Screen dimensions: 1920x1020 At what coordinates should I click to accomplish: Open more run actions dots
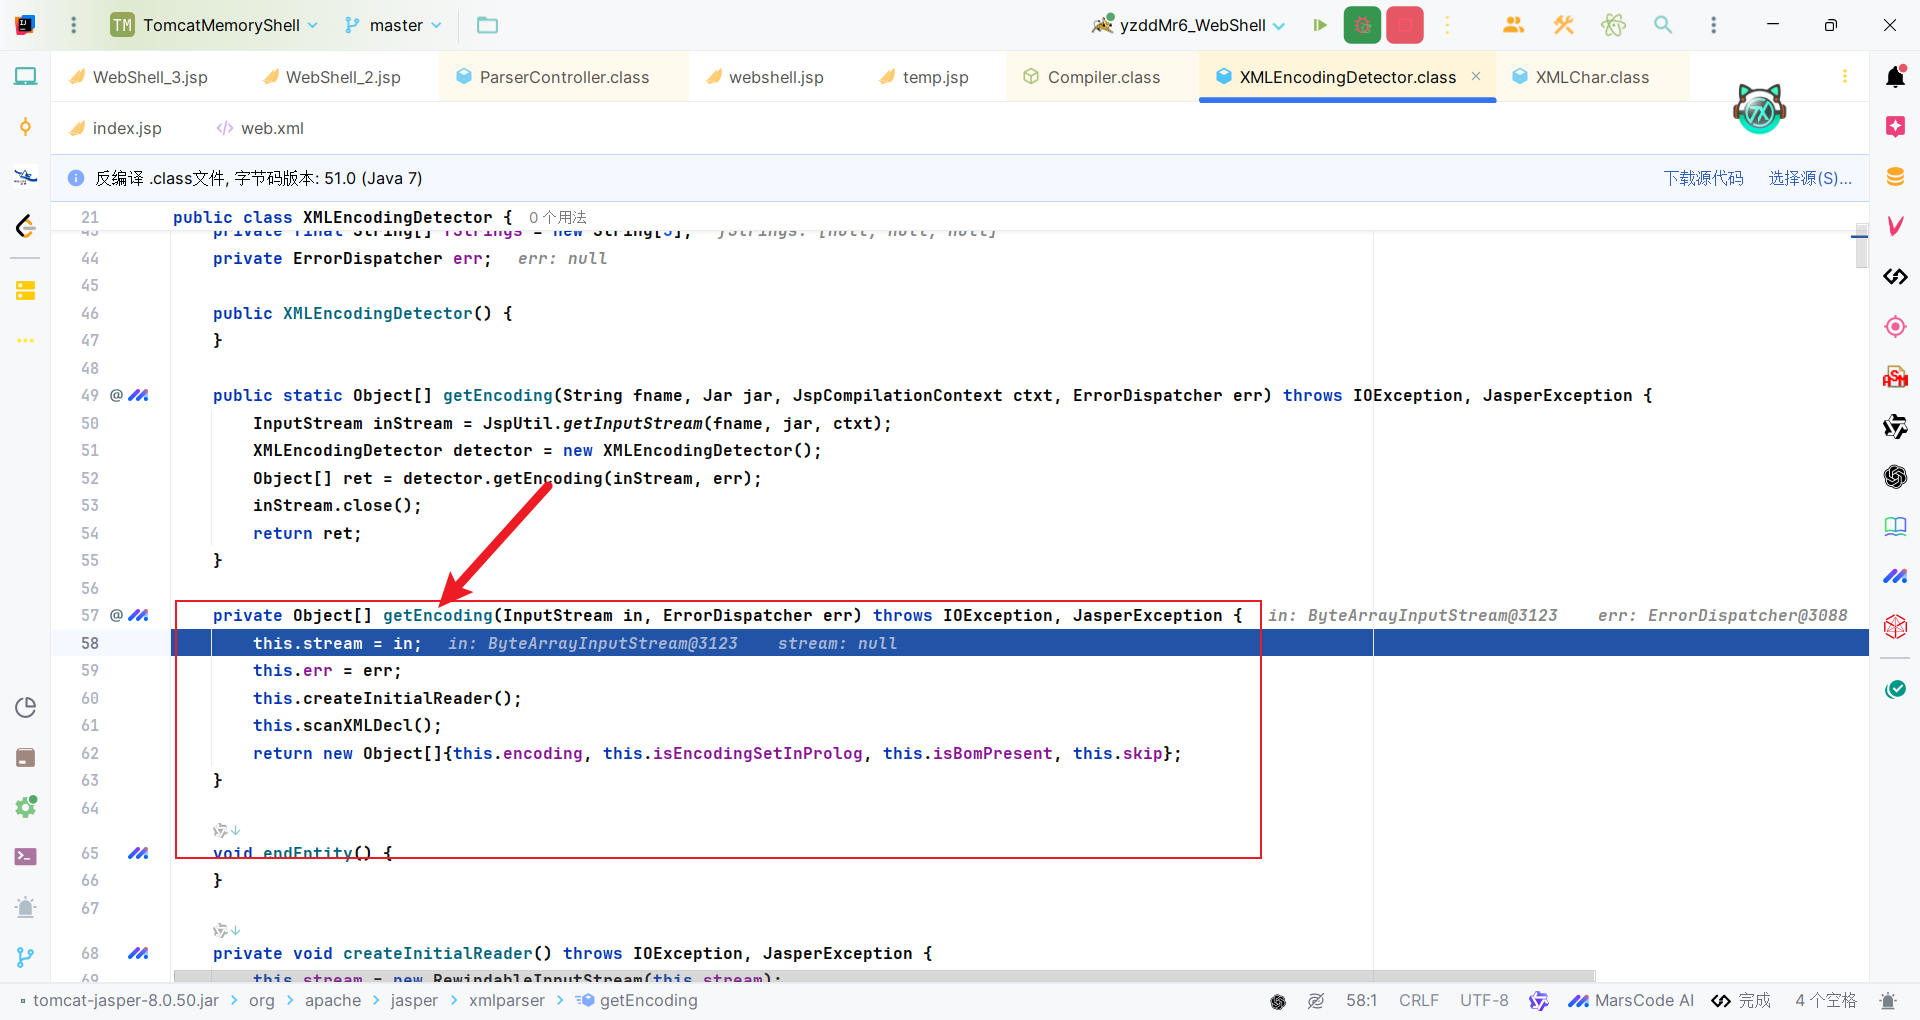(x=1447, y=25)
